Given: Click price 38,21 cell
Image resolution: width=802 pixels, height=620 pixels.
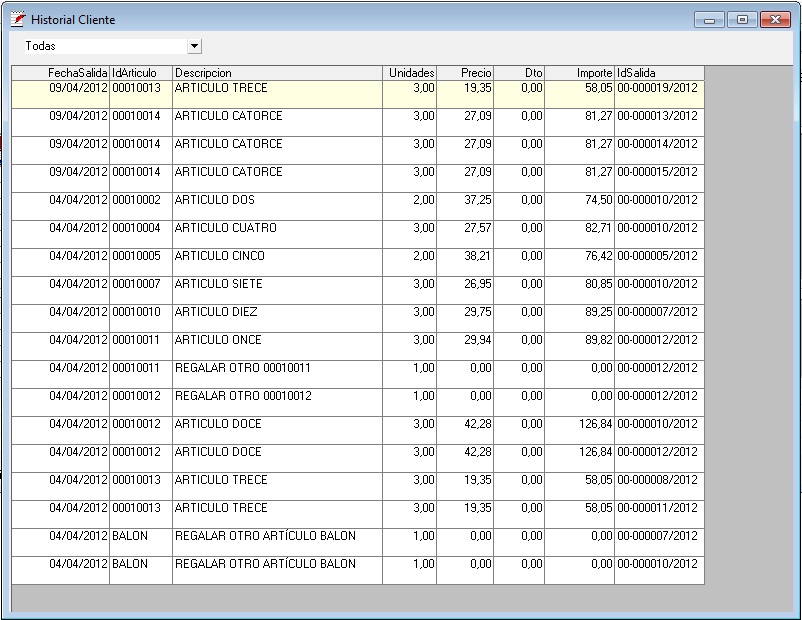Looking at the screenshot, I should (x=465, y=262).
